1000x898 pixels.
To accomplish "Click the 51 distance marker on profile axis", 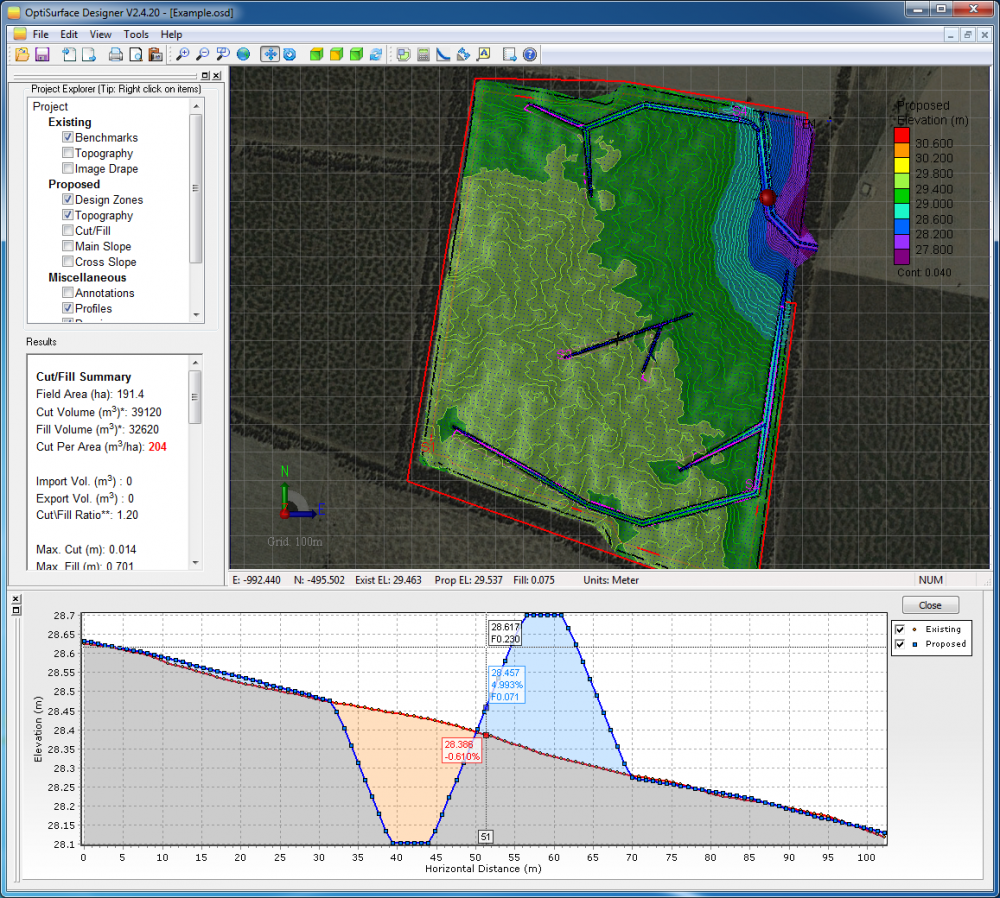I will tap(485, 837).
